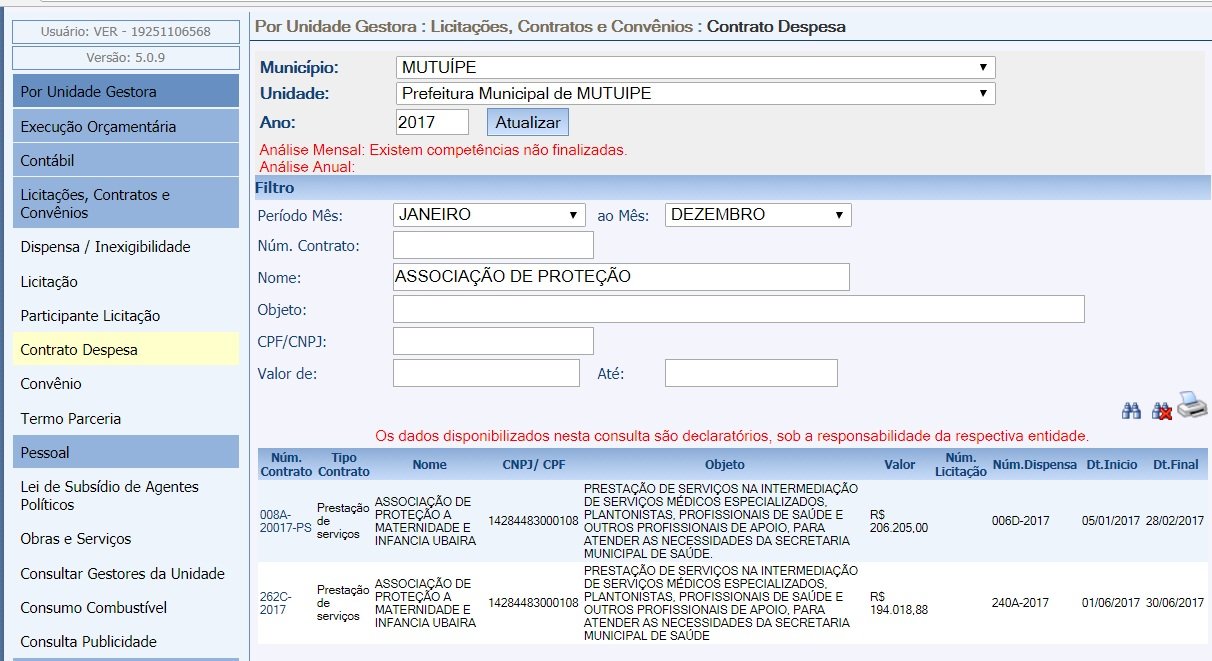The width and height of the screenshot is (1212, 661).
Task: Go to Licitação menu item
Action: [x=49, y=282]
